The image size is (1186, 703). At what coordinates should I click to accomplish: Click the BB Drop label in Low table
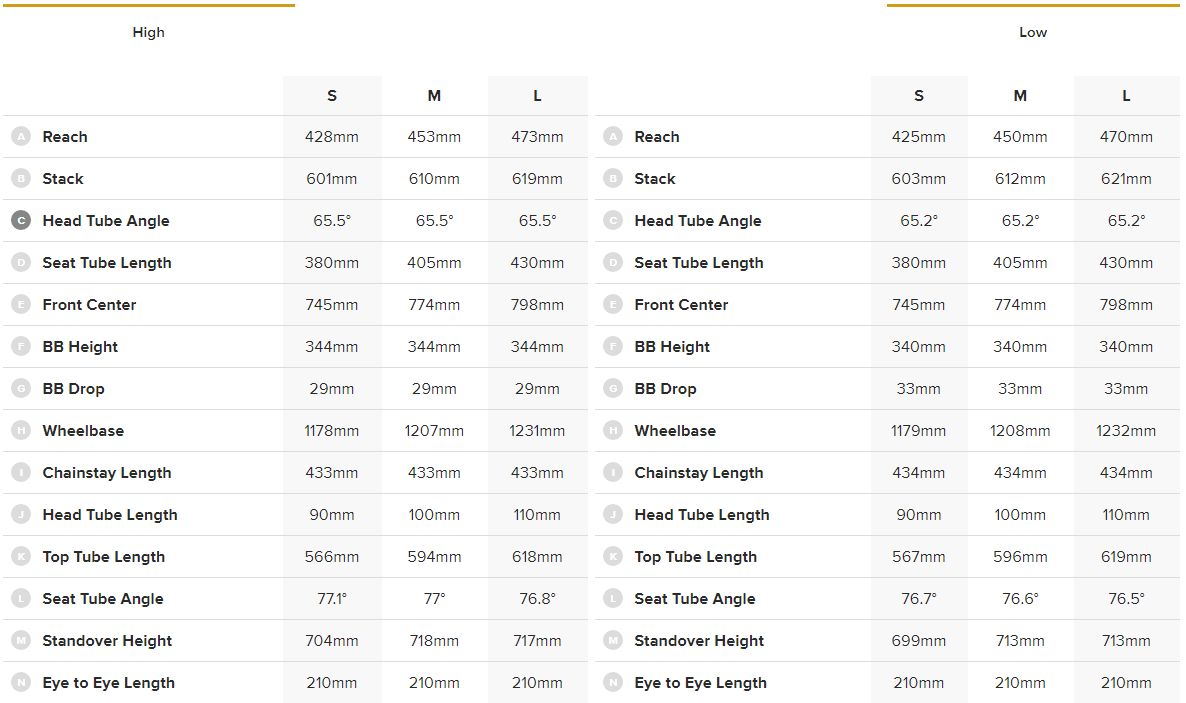click(665, 389)
